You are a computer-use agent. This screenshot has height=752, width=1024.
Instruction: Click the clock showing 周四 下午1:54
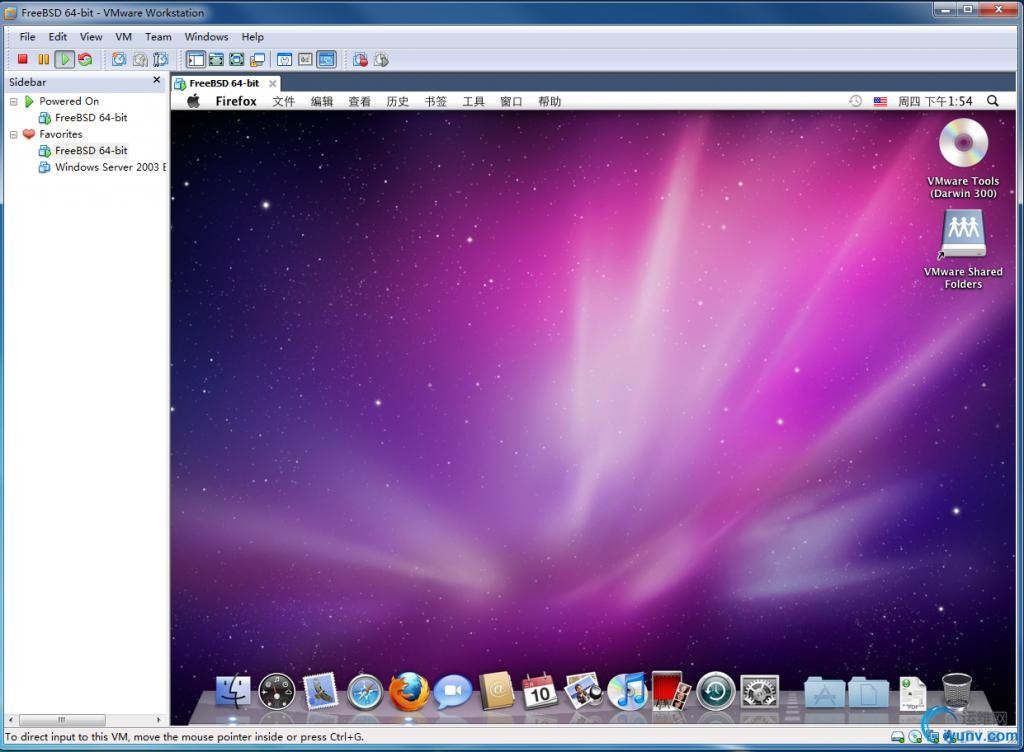tap(935, 101)
